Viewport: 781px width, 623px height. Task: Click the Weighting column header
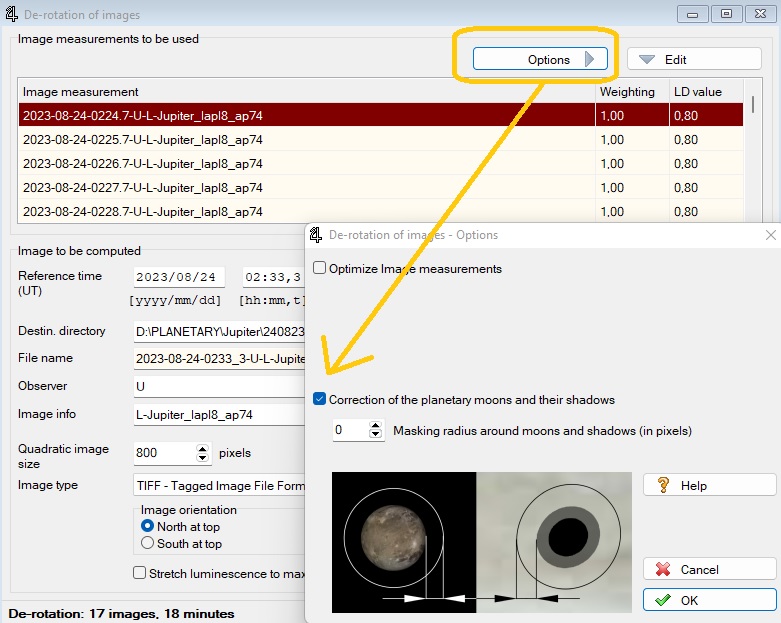627,91
